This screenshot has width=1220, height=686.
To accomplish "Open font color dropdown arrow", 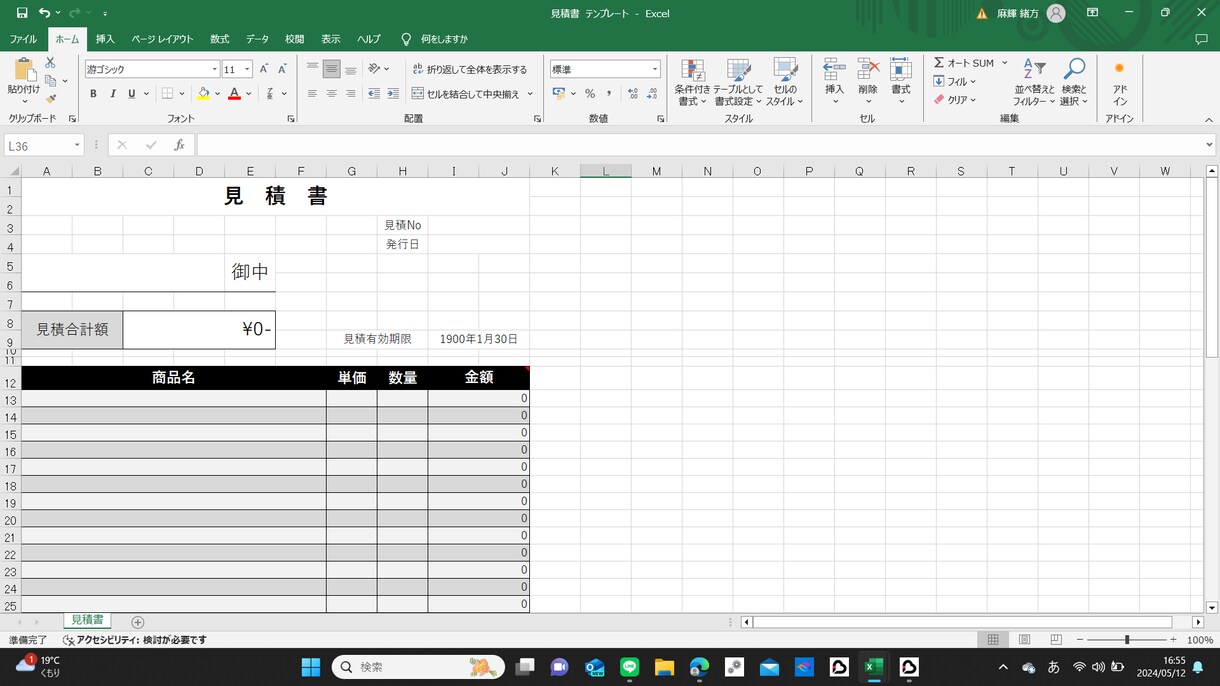I will point(249,94).
